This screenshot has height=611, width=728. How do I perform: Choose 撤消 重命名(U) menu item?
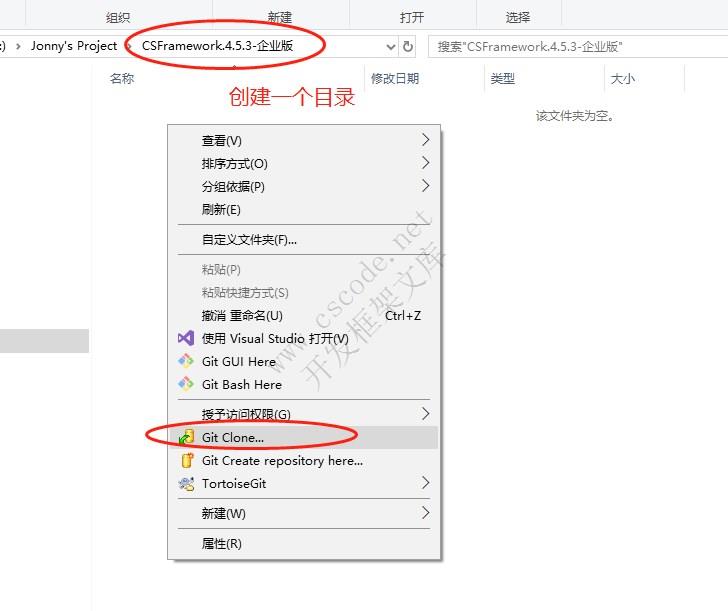coord(242,316)
